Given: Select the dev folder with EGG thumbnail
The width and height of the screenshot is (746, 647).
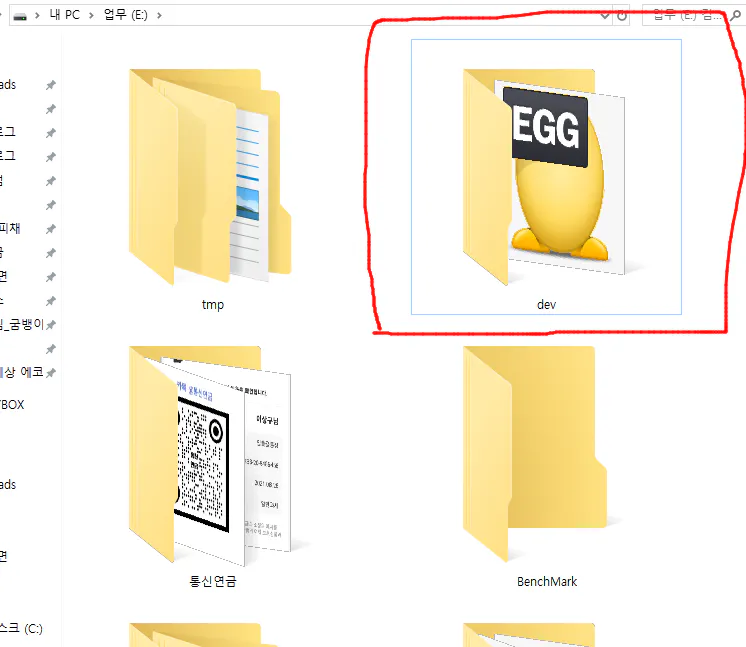Looking at the screenshot, I should point(544,177).
